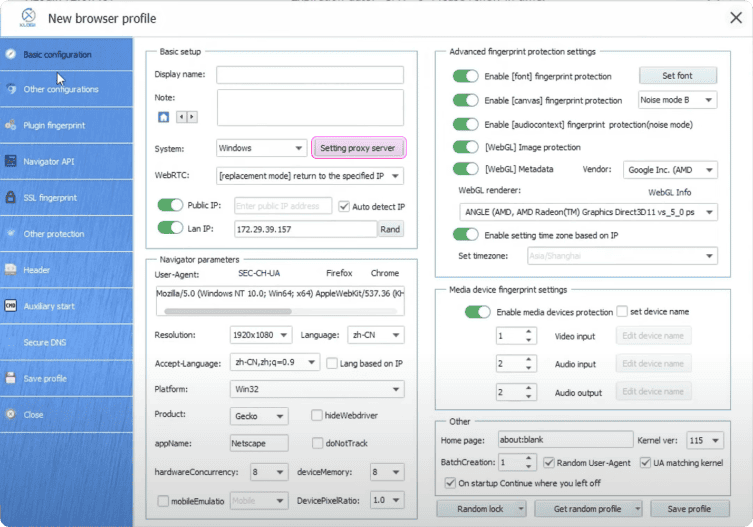Click the Save profile sidebar icon
The image size is (753, 527).
tap(11, 378)
